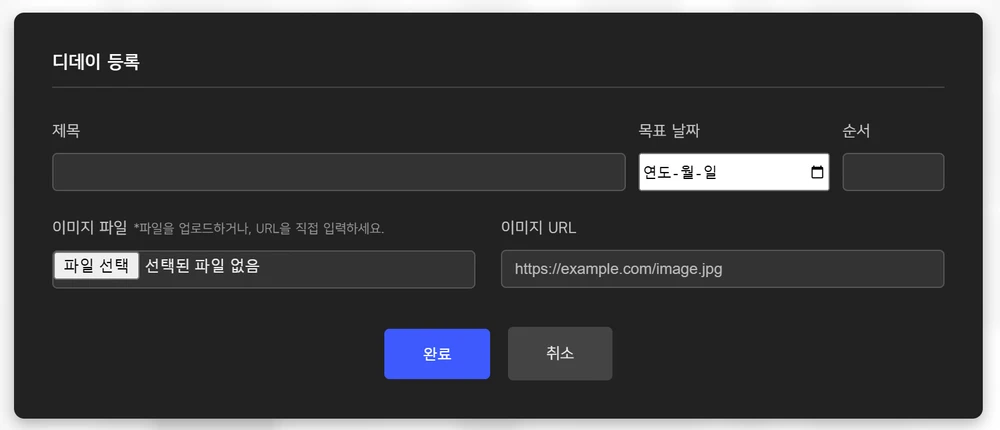Viewport: 1000px width, 430px height.
Task: Focus the 순서 input box
Action: (x=892, y=172)
